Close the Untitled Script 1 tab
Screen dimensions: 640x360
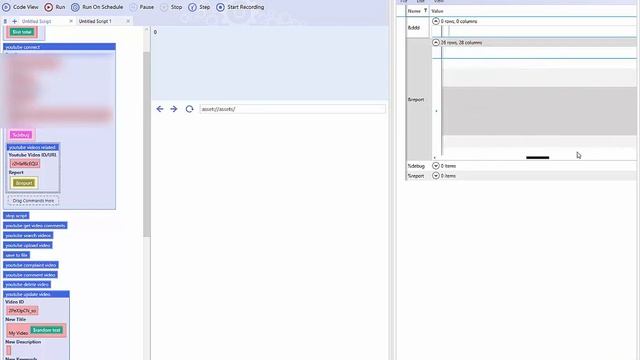[x=128, y=21]
